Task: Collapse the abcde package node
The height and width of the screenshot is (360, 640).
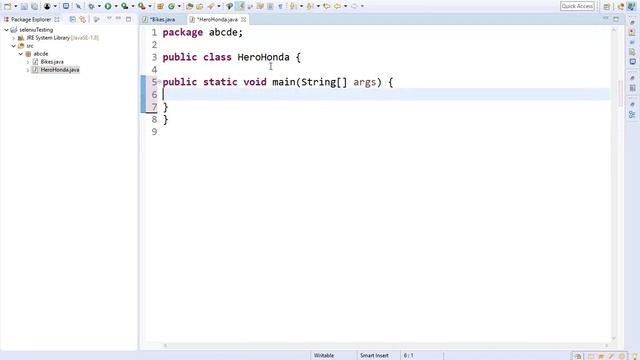Action: pyautogui.click(x=21, y=53)
